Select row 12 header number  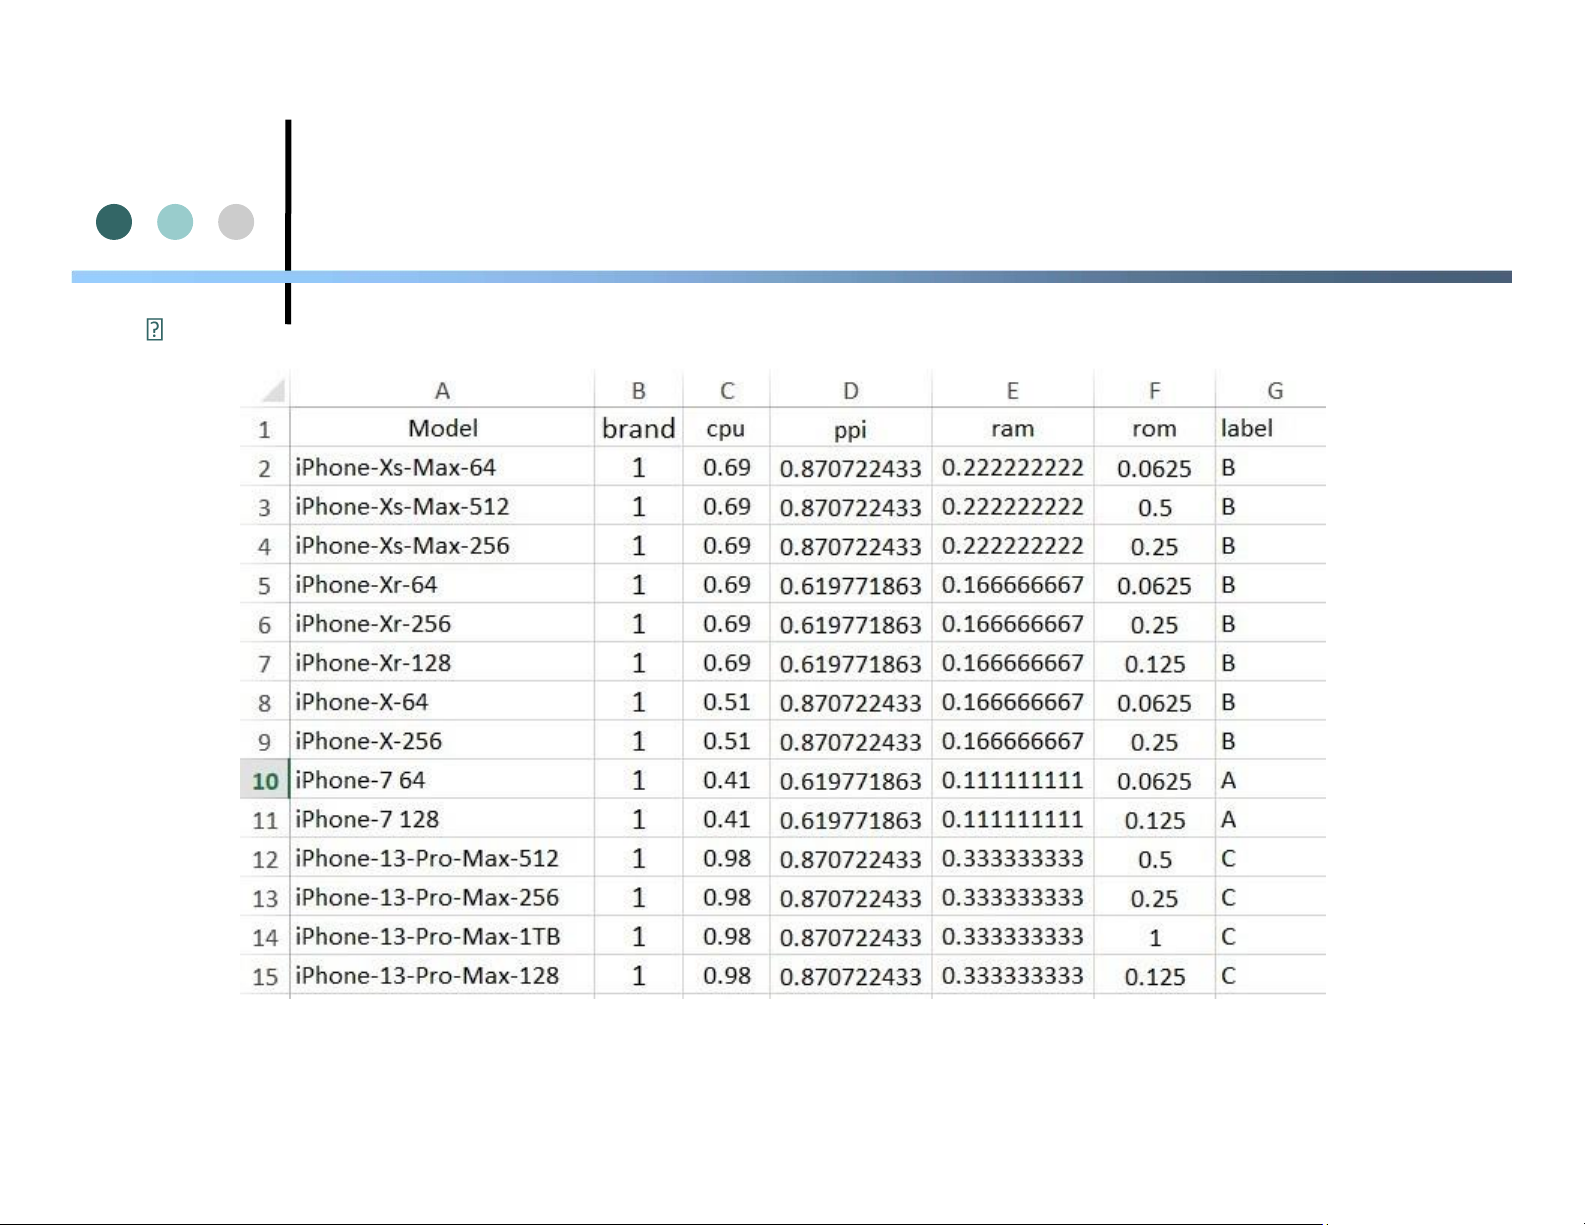coord(265,859)
